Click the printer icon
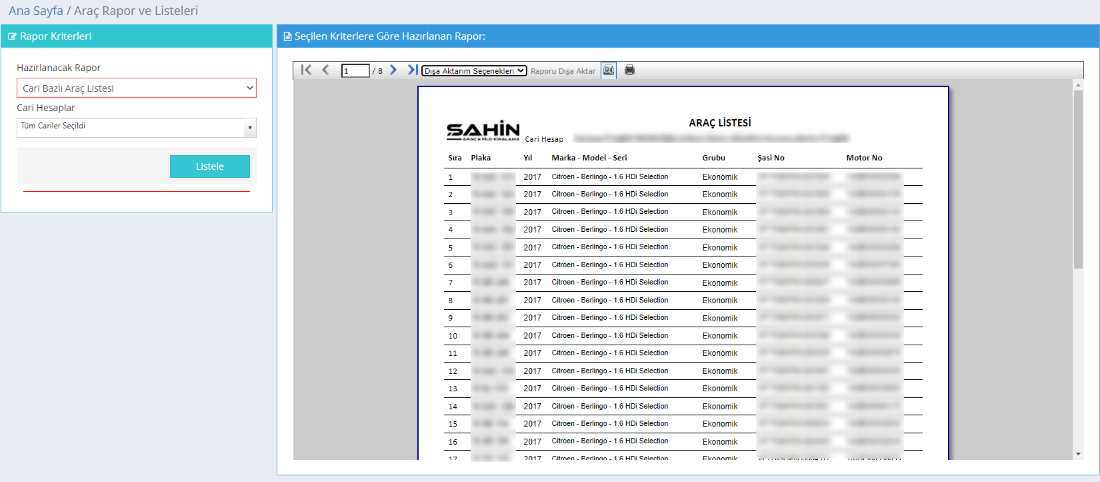Image resolution: width=1100 pixels, height=482 pixels. [x=629, y=70]
